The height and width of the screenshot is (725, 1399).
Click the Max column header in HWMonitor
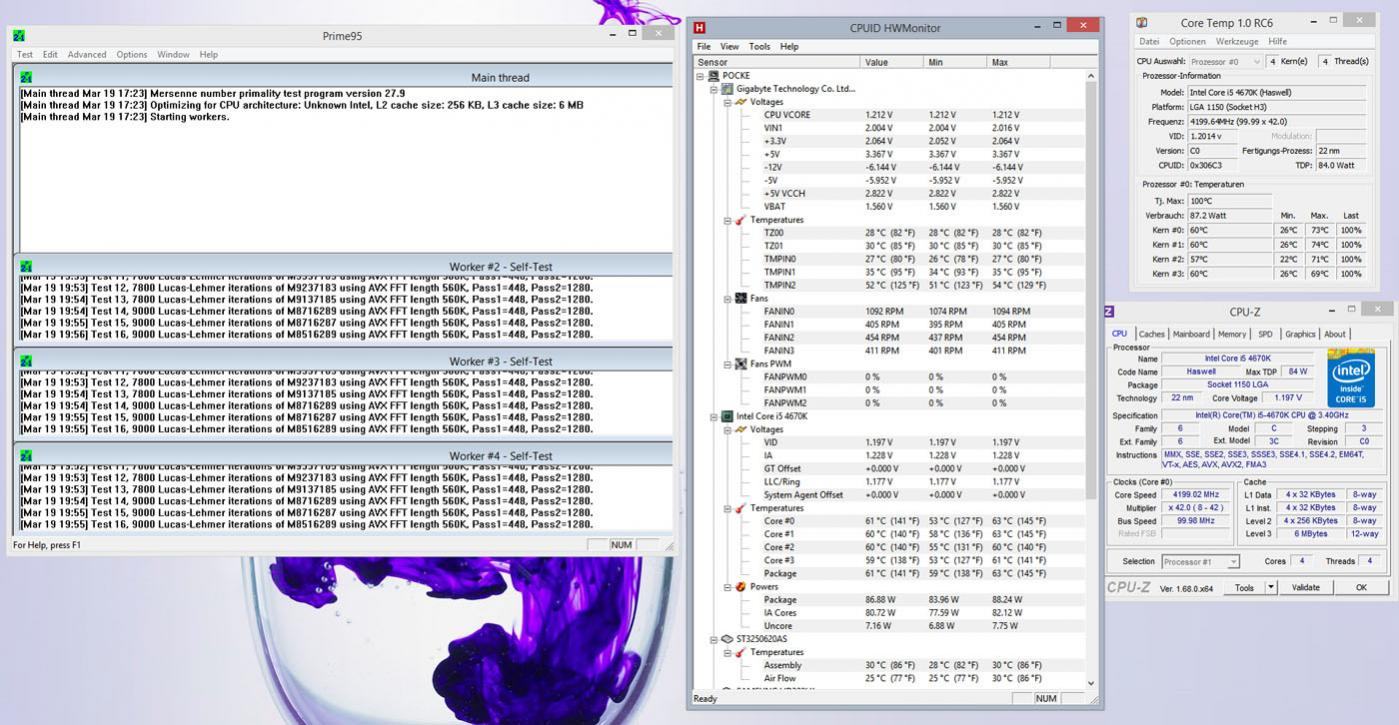click(1018, 62)
